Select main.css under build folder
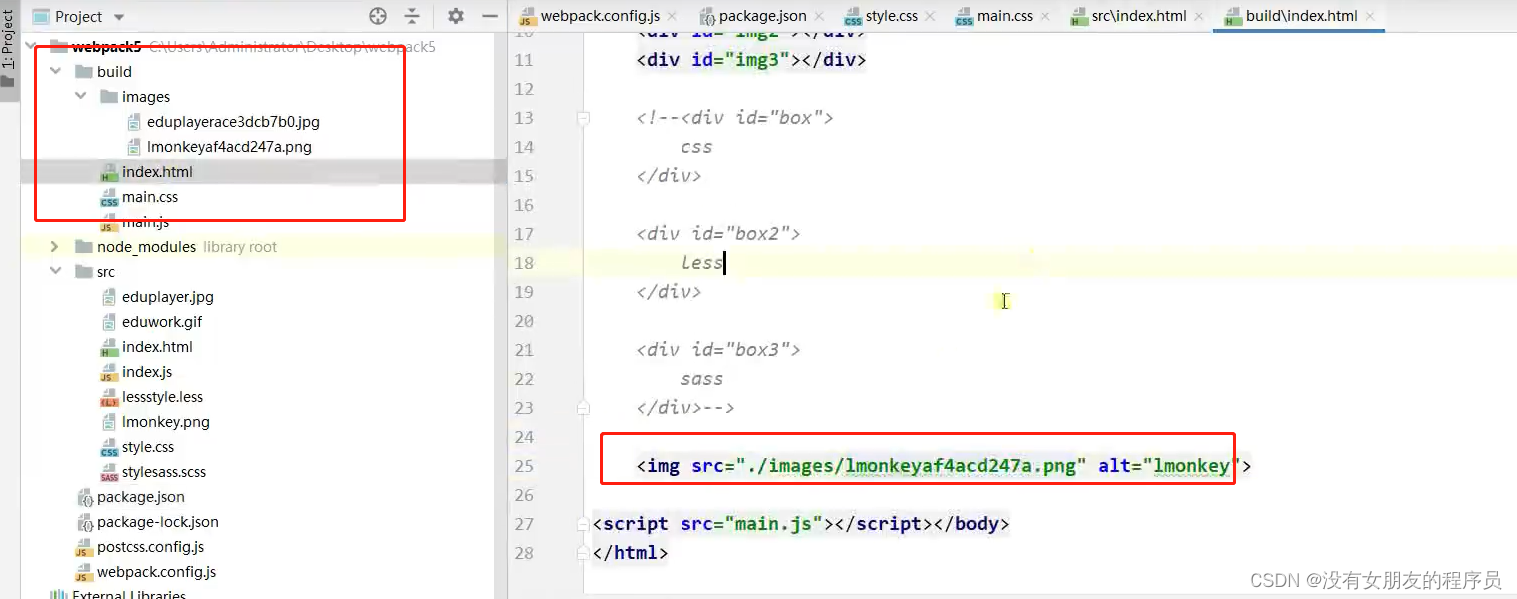The height and width of the screenshot is (599, 1517). (x=150, y=197)
